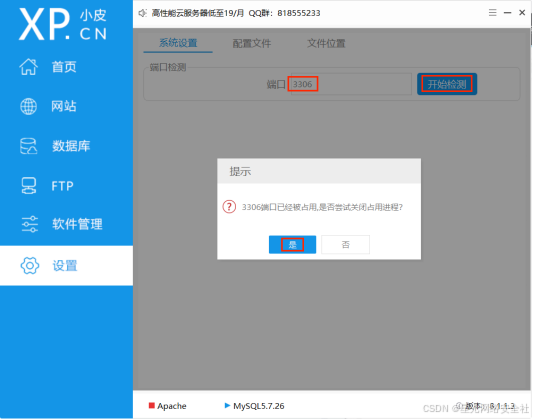Image resolution: width=533 pixels, height=420 pixels.
Task: Click the gear settings icon
Action: 30,265
